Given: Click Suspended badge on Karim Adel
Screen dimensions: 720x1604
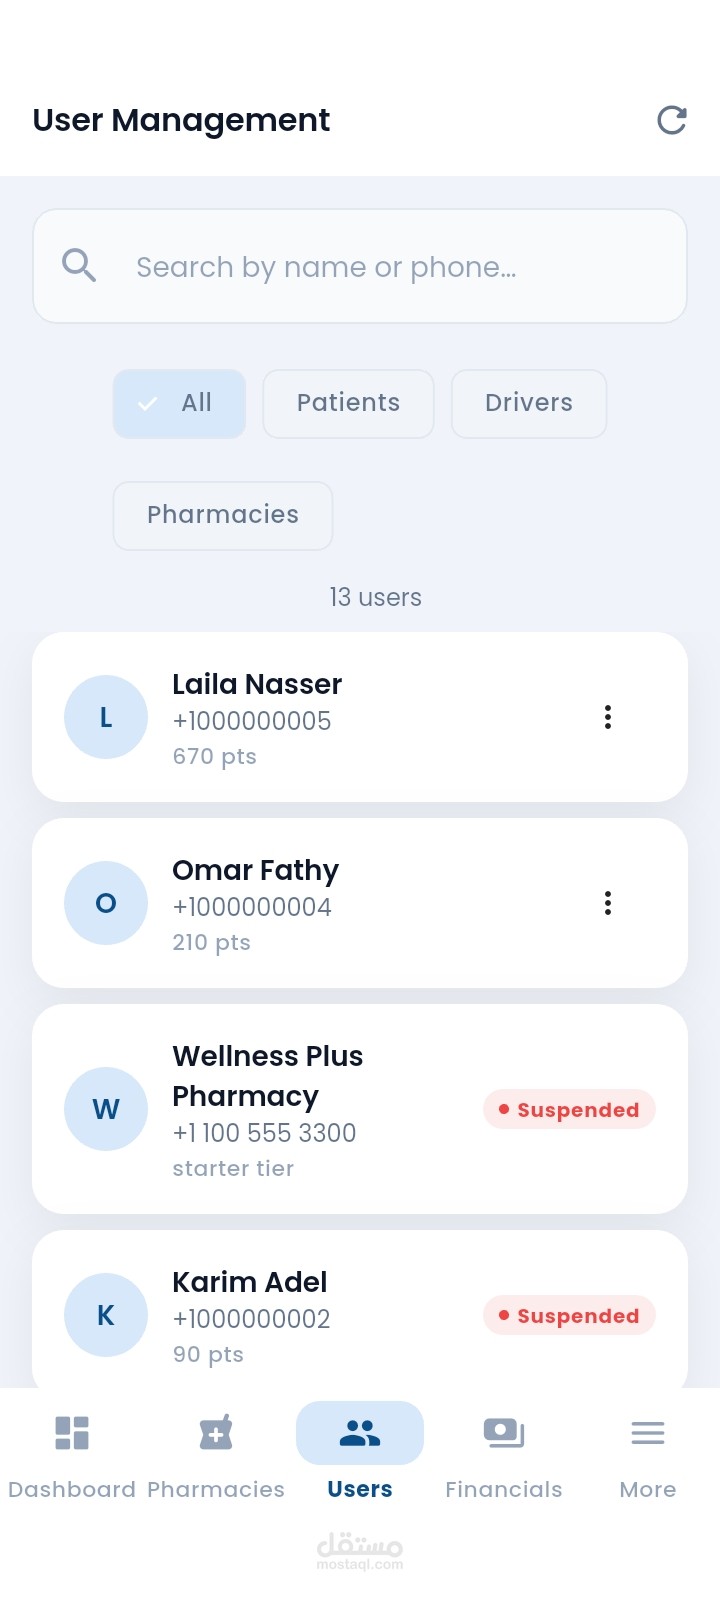Looking at the screenshot, I should (x=569, y=1316).
